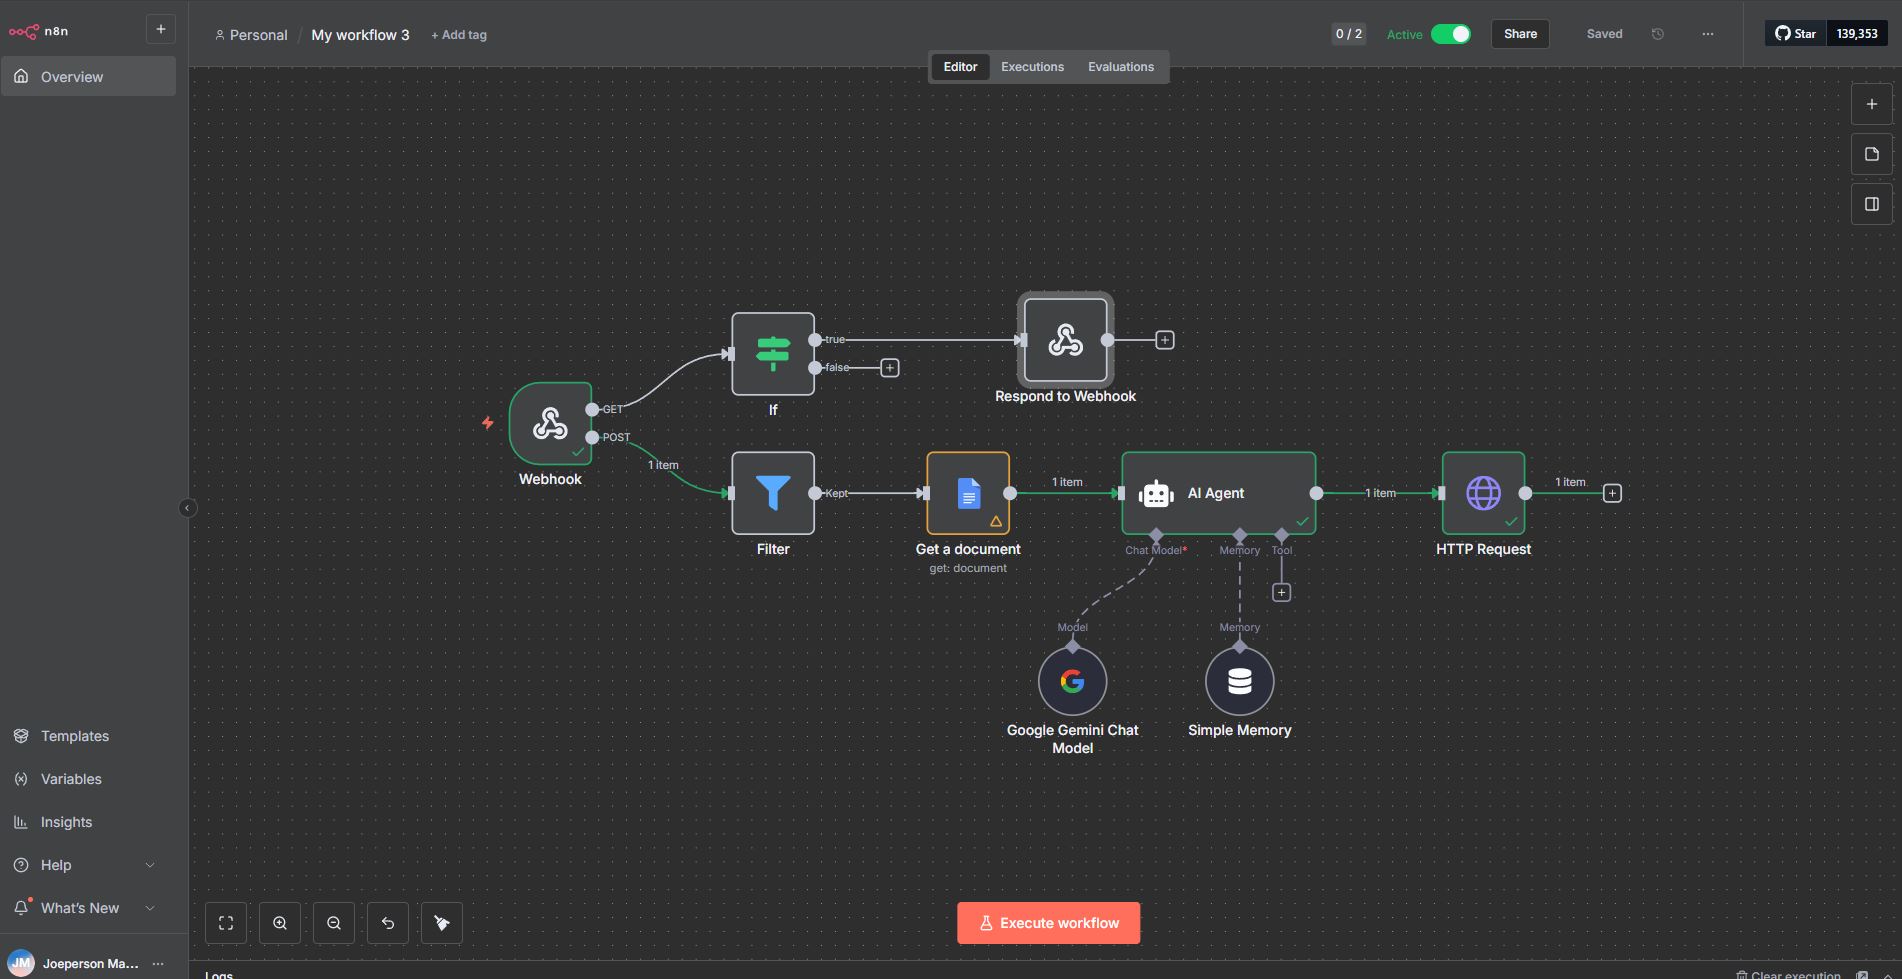Open Templates in the sidebar
The image size is (1902, 979).
tap(88, 736)
